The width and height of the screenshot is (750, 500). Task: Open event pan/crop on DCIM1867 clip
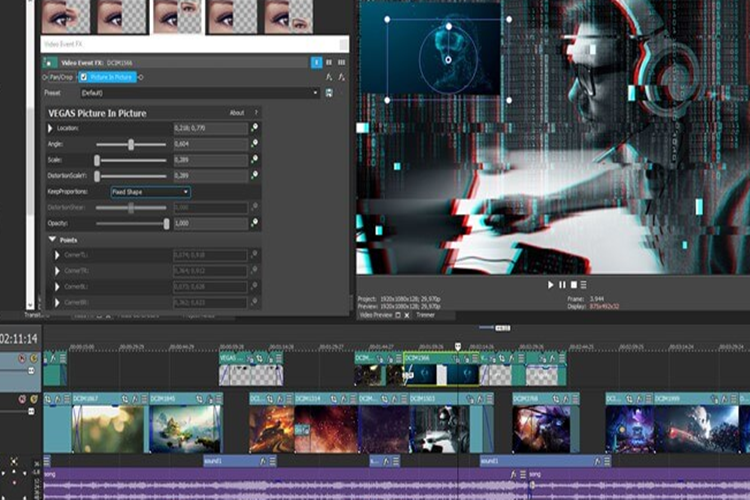[x=125, y=399]
